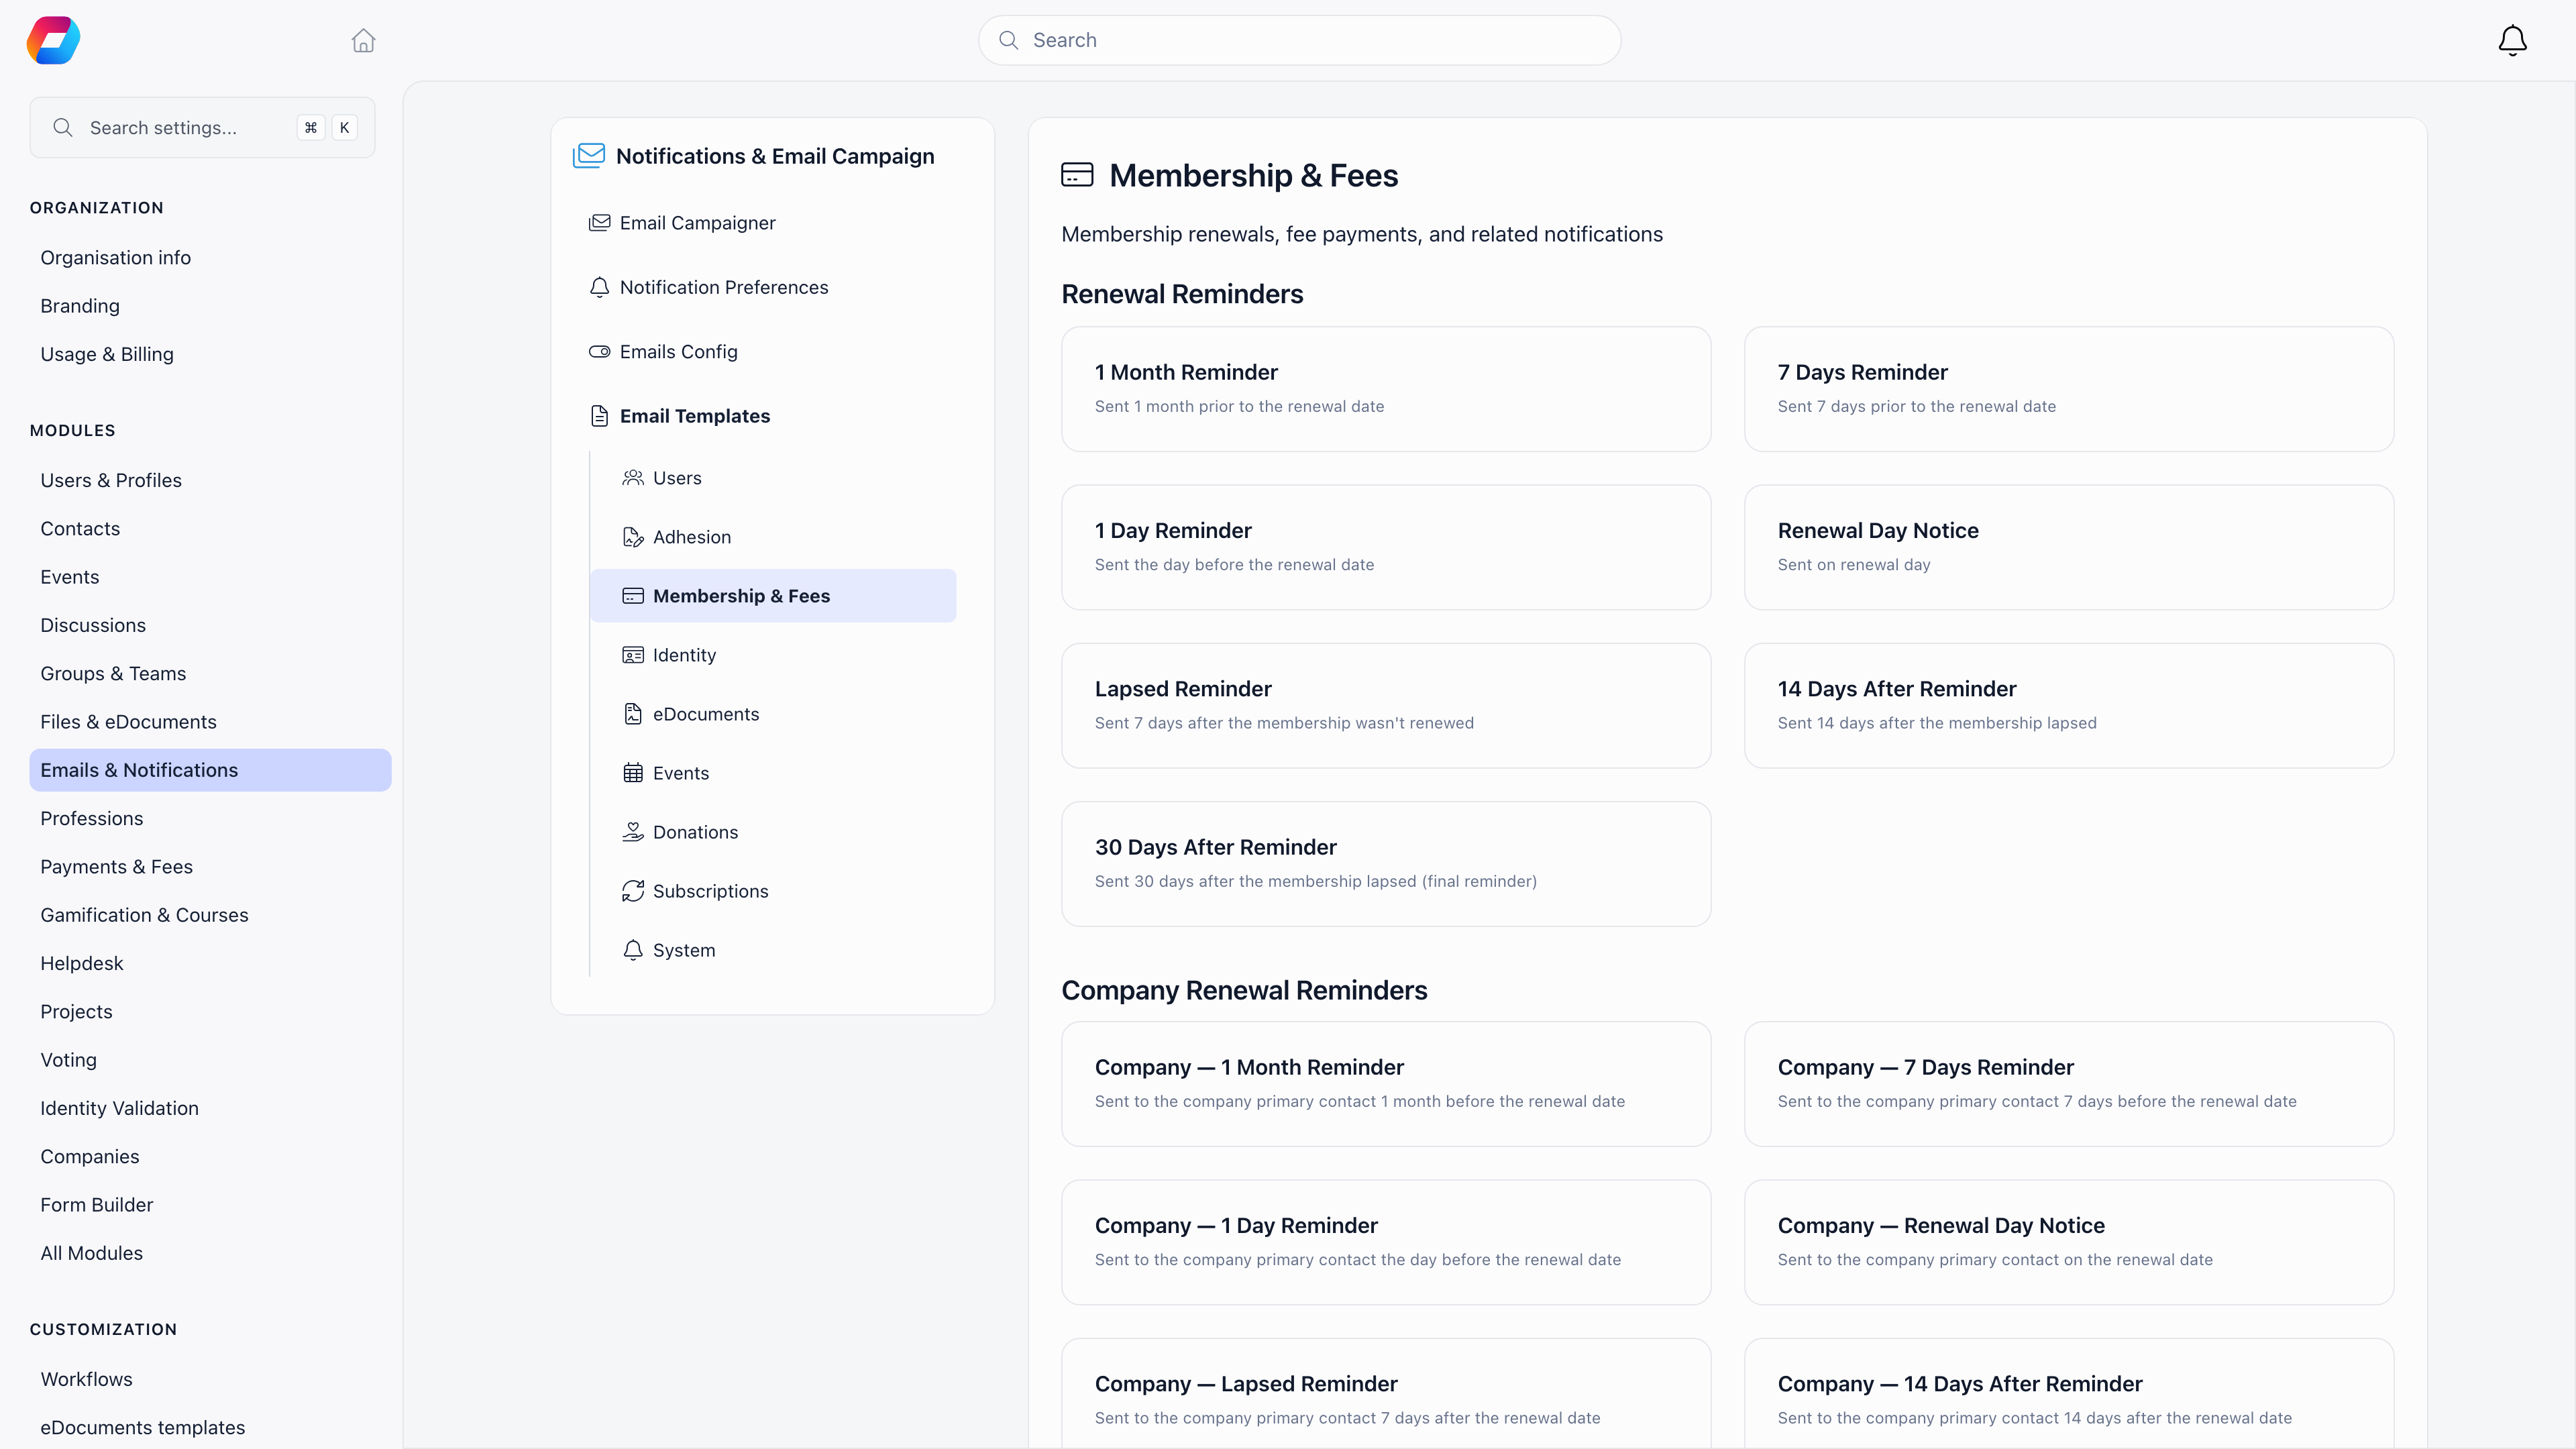The image size is (2576, 1449).
Task: Click the Notifications & Email Campaign envelope icon
Action: pos(589,155)
